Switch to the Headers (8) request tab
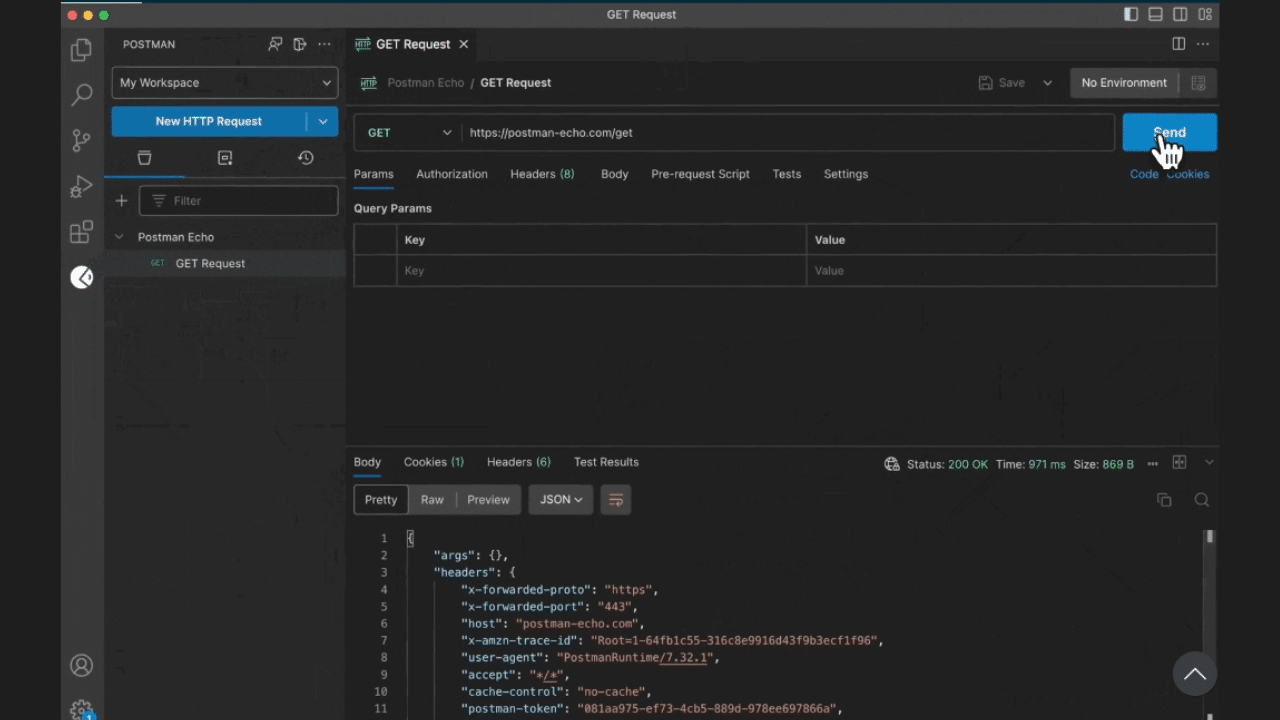 tap(542, 174)
